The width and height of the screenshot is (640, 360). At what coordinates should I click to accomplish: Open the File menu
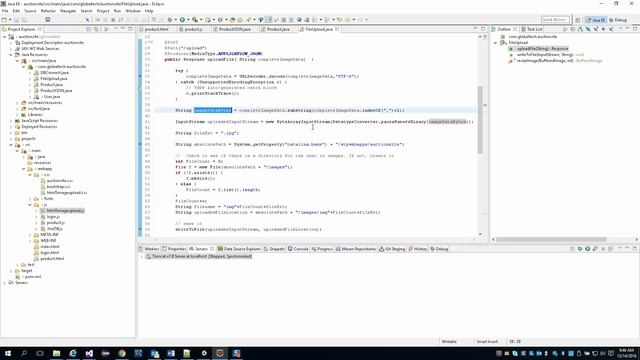(x=5, y=11)
